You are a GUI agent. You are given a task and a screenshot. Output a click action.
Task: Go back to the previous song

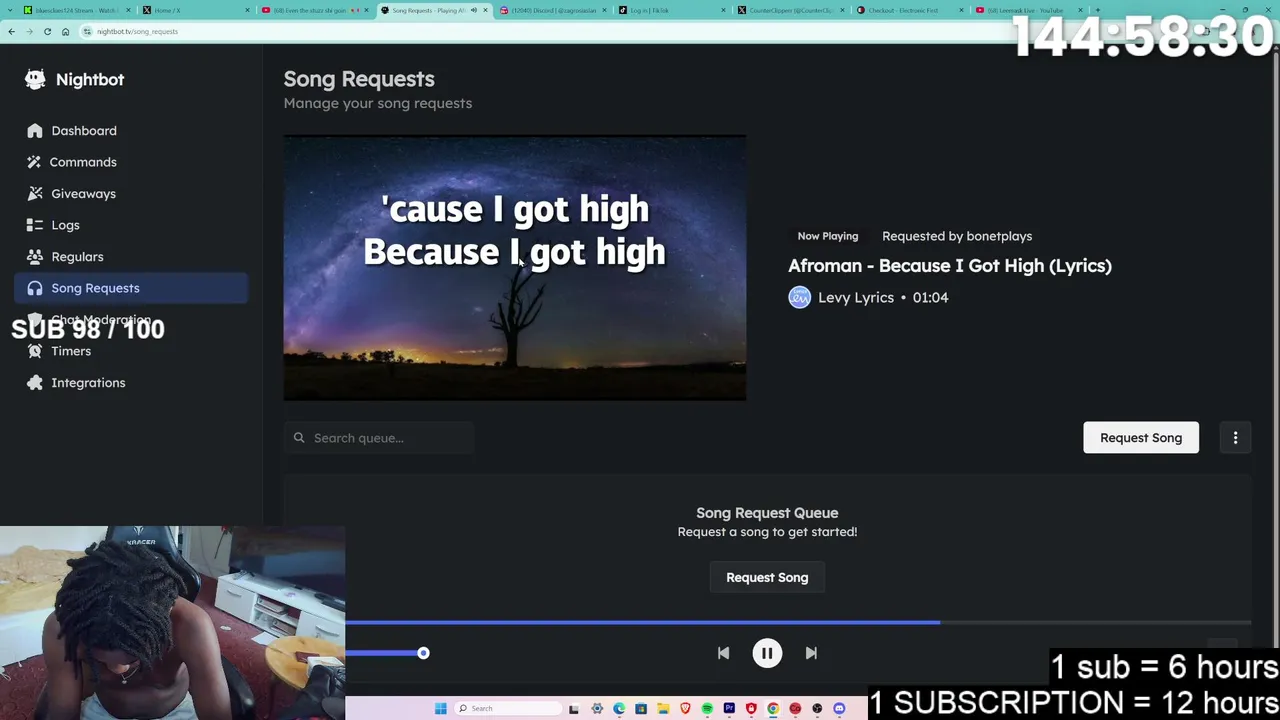tap(723, 653)
